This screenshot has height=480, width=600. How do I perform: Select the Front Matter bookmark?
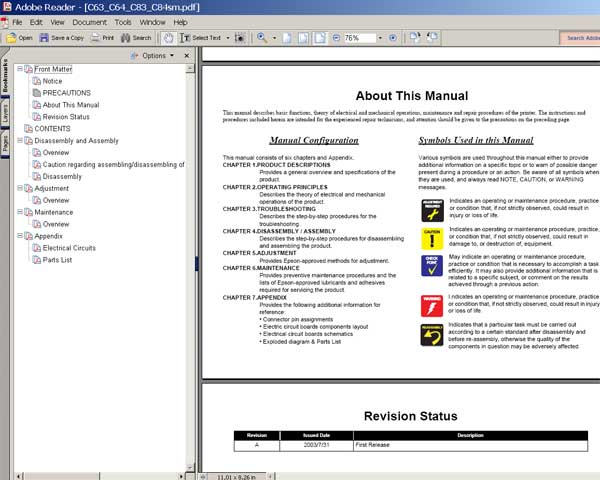click(53, 69)
